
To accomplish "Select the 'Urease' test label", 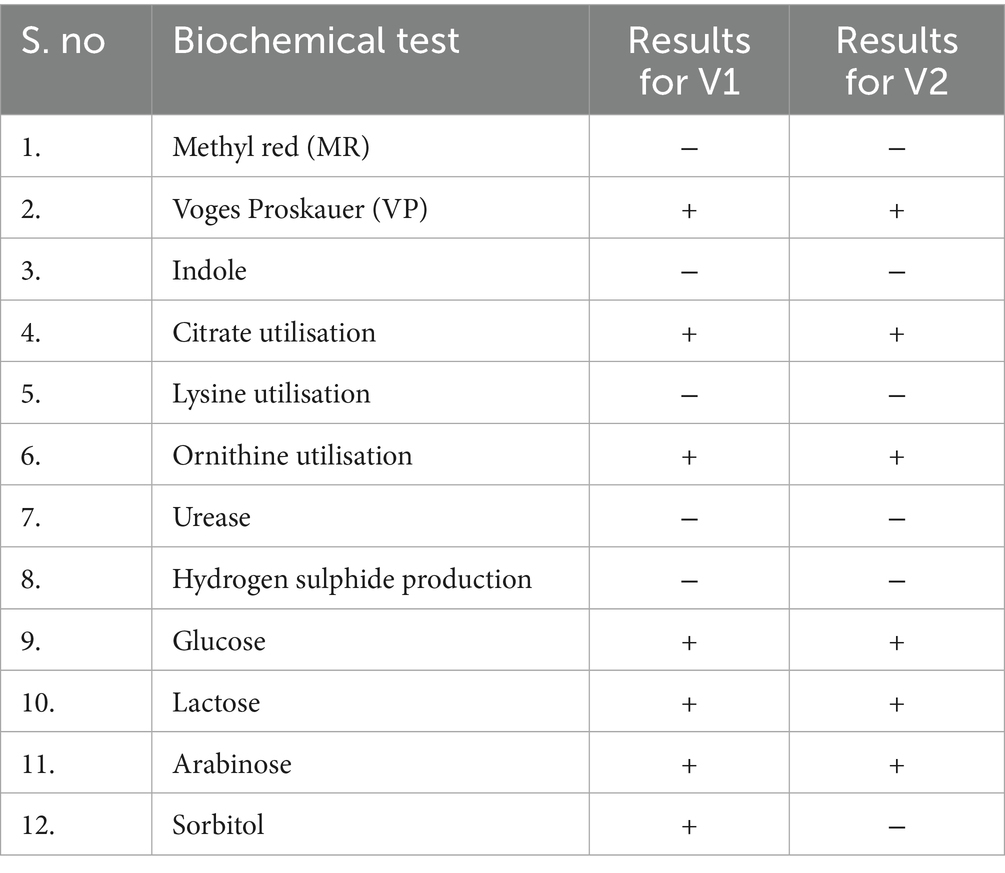I will point(211,517).
